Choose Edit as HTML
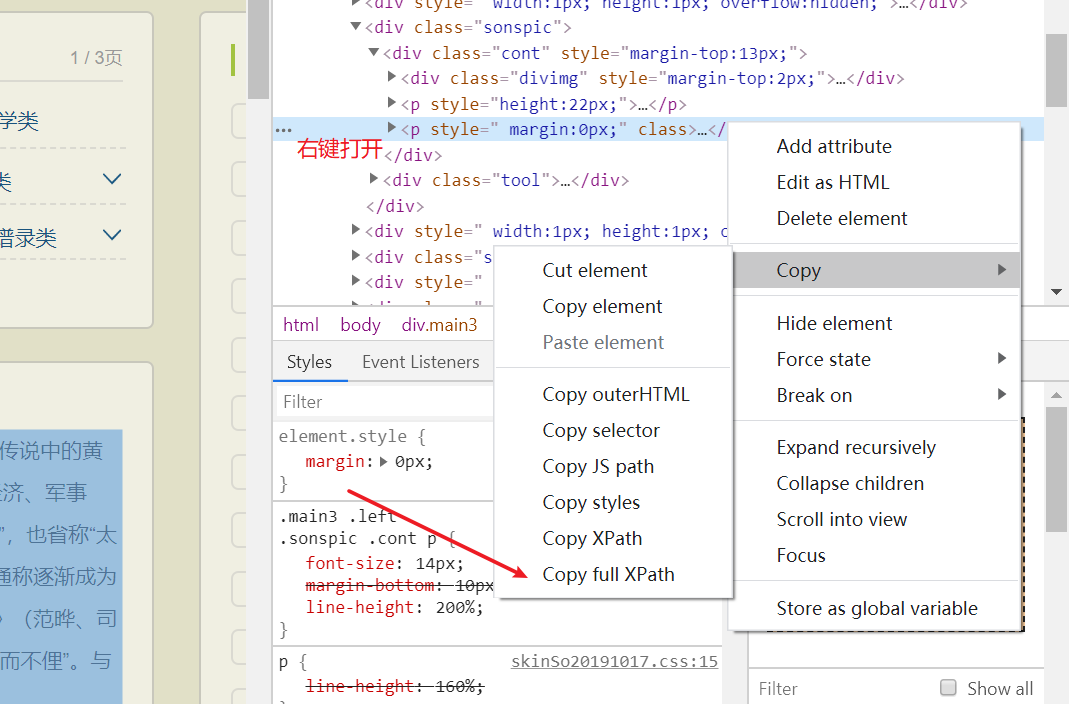1069x704 pixels. [832, 183]
